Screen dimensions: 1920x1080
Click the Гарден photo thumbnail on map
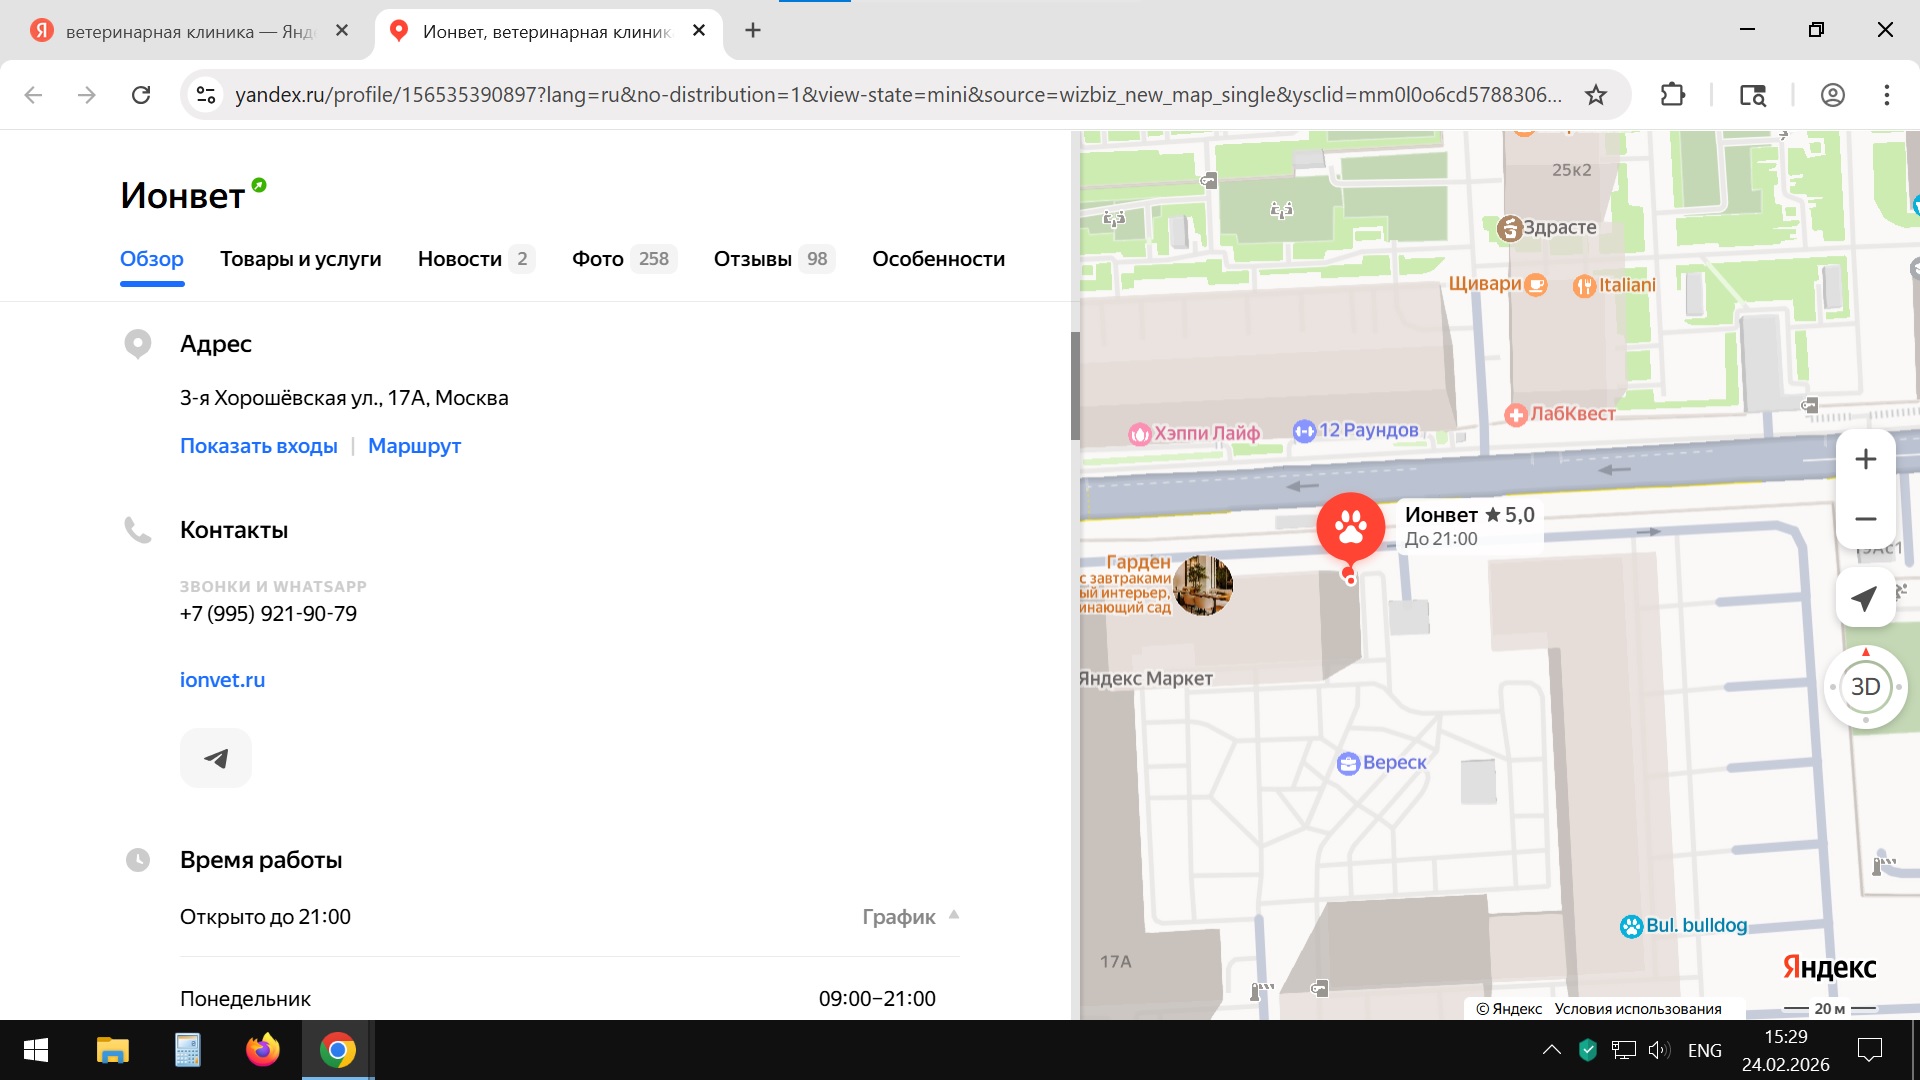[1202, 586]
